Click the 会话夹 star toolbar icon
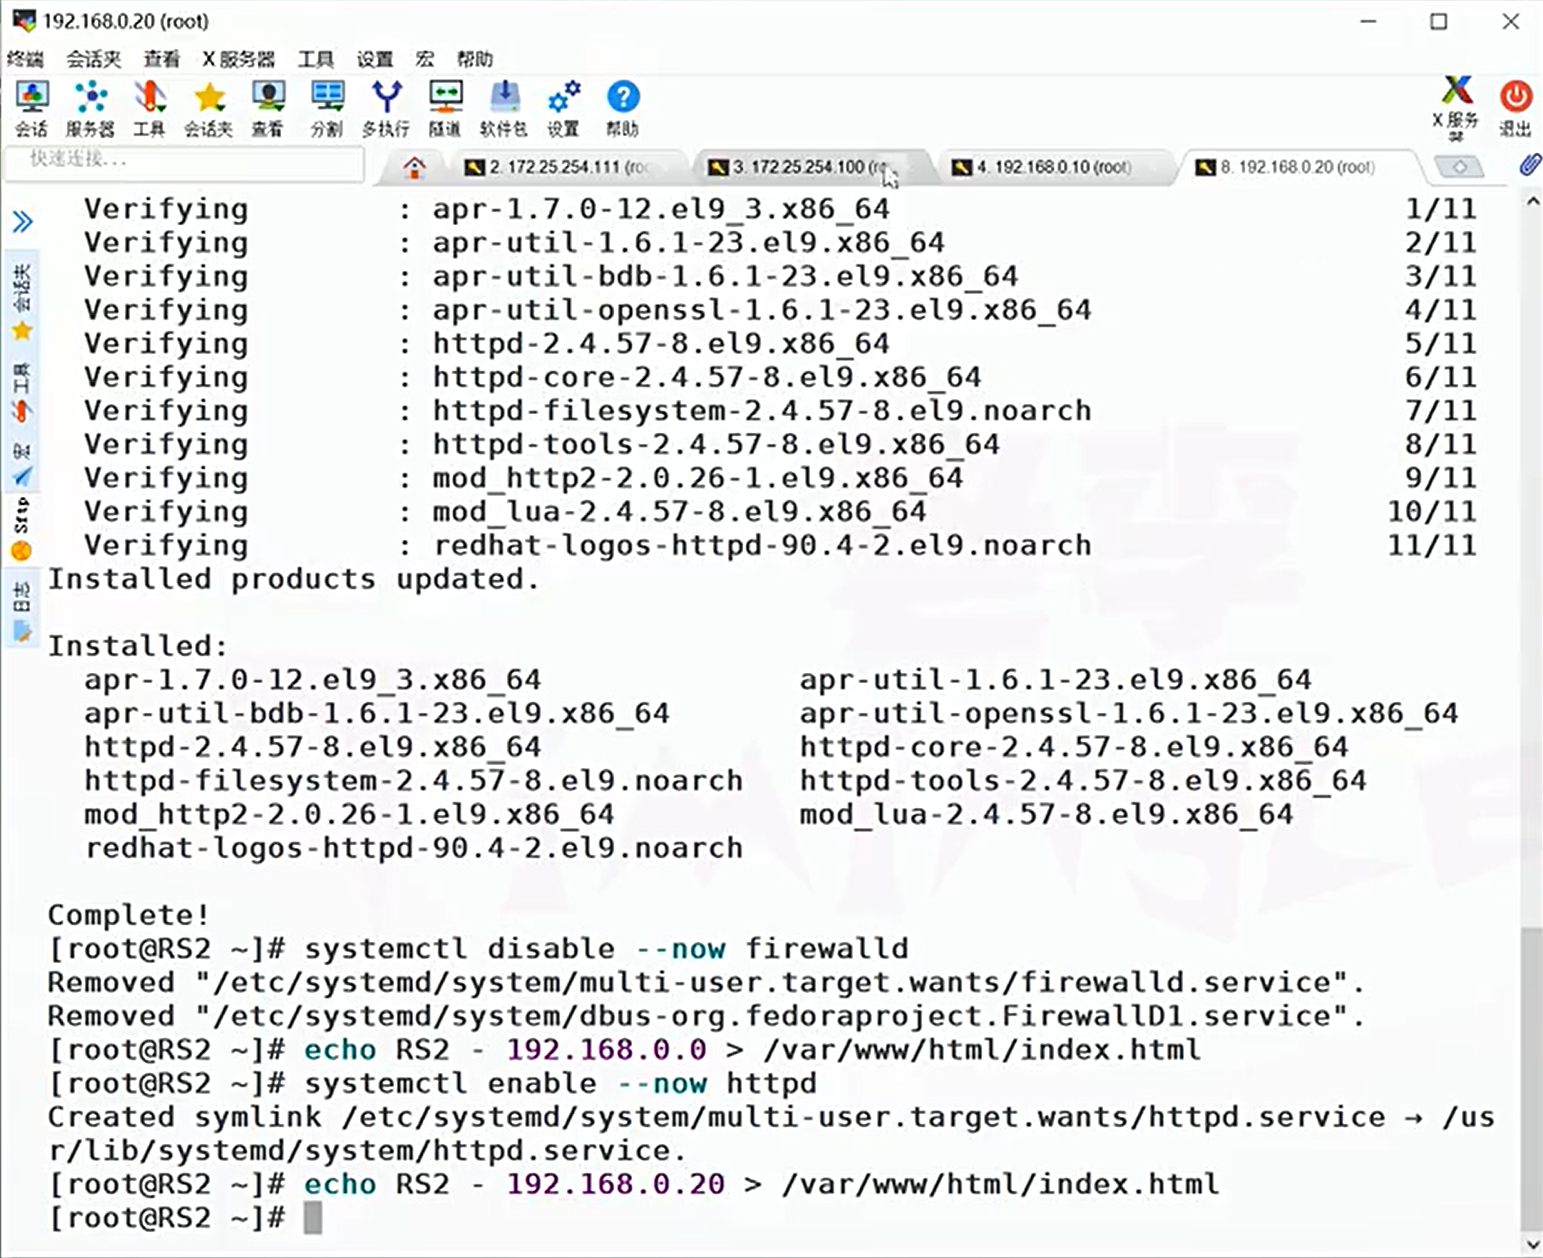 tap(208, 108)
